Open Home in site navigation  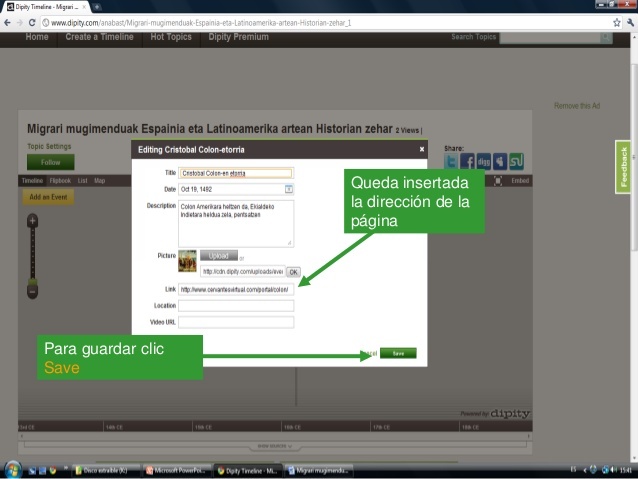(x=37, y=37)
